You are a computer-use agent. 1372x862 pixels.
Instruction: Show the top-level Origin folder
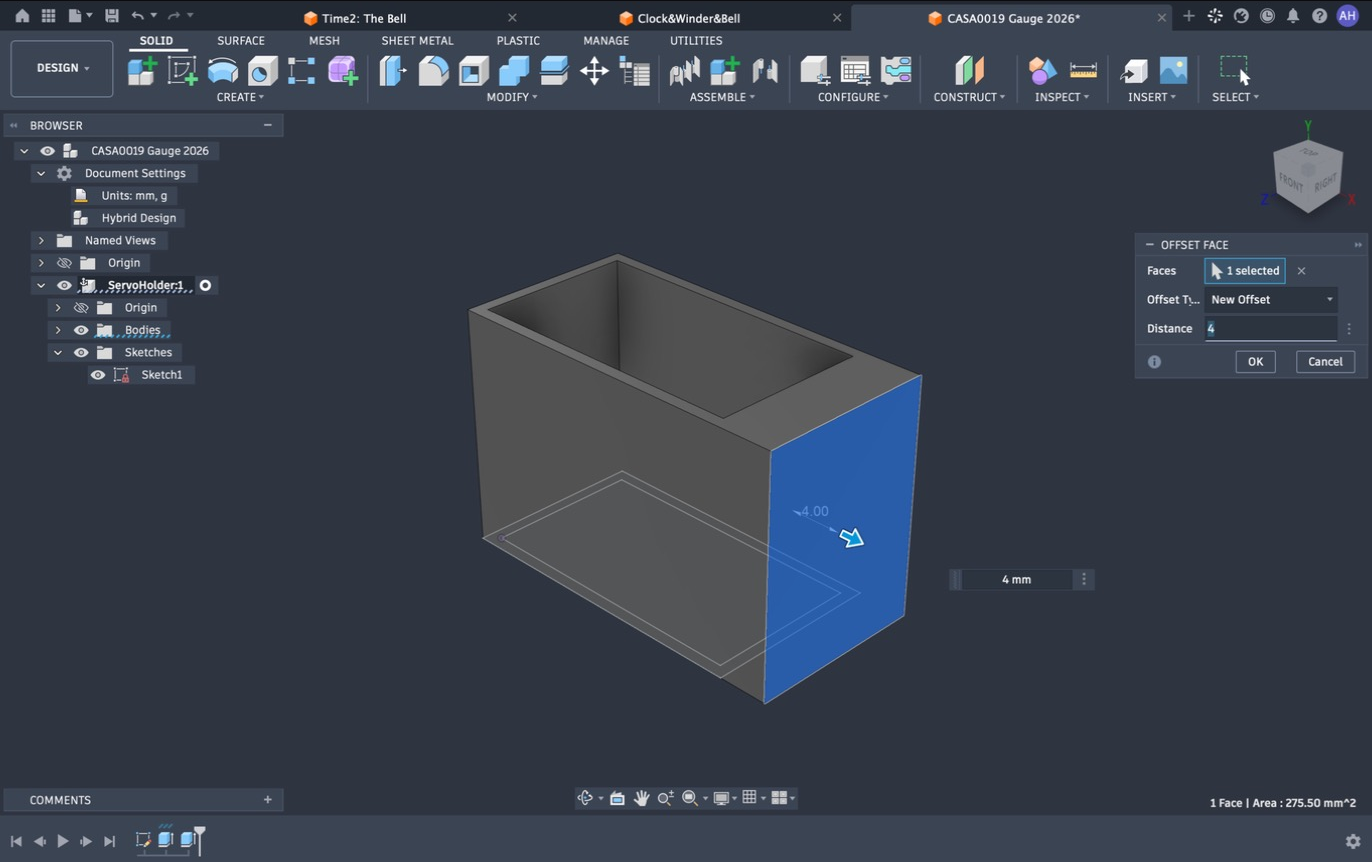click(64, 263)
